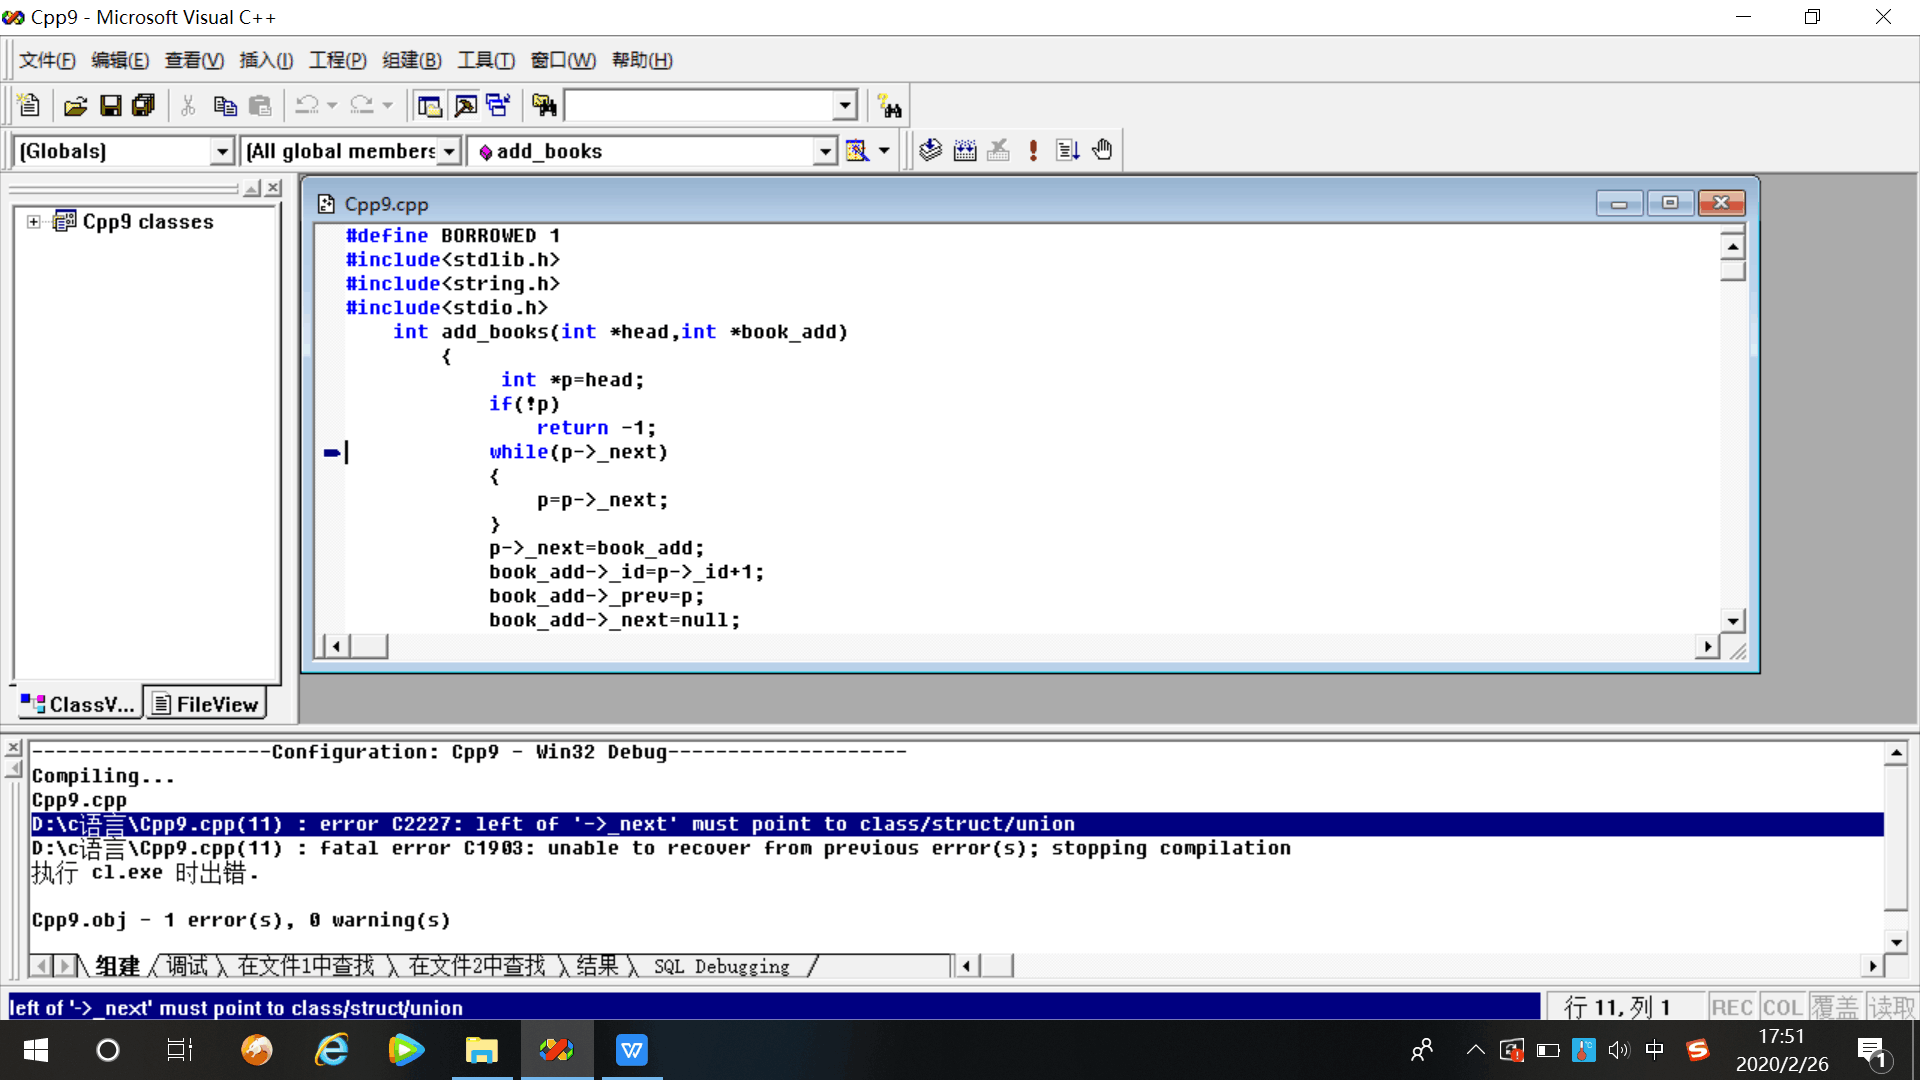Open Internet Explorer from taskbar

coord(332,1050)
